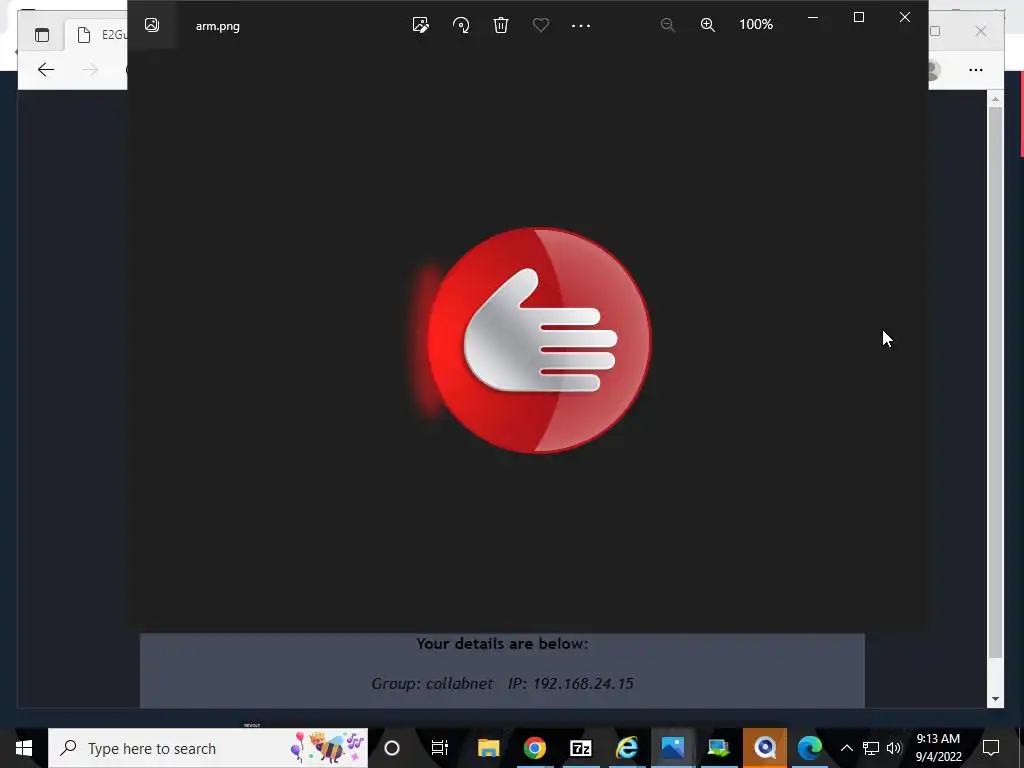This screenshot has width=1024, height=768.
Task: Open Edge Settings and more menu
Action: 976,70
